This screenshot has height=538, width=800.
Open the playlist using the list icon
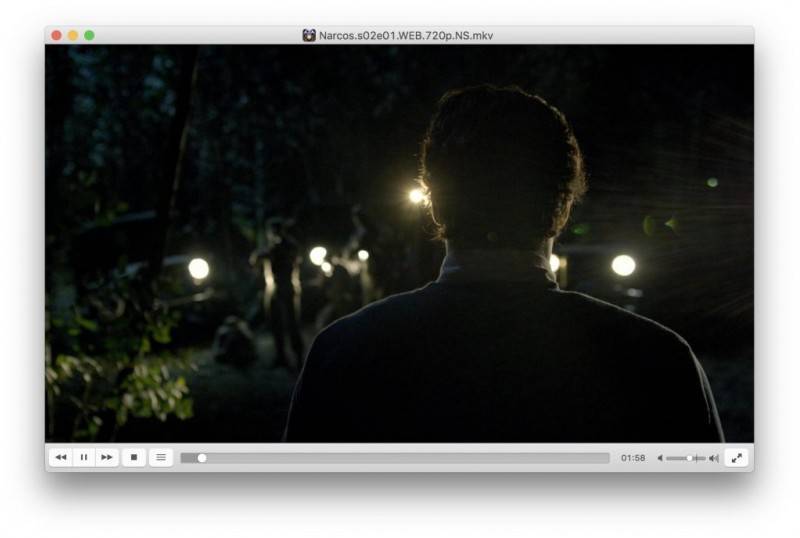(x=161, y=457)
